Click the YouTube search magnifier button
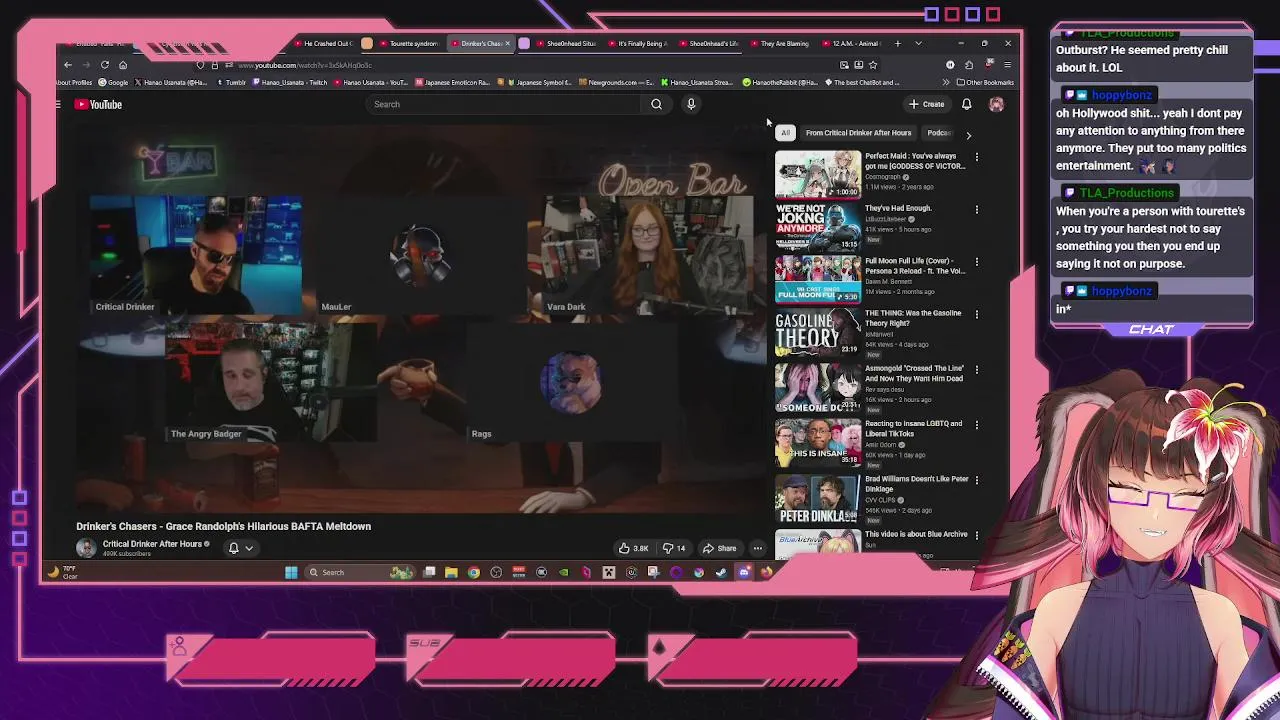Image resolution: width=1280 pixels, height=720 pixels. pos(656,104)
